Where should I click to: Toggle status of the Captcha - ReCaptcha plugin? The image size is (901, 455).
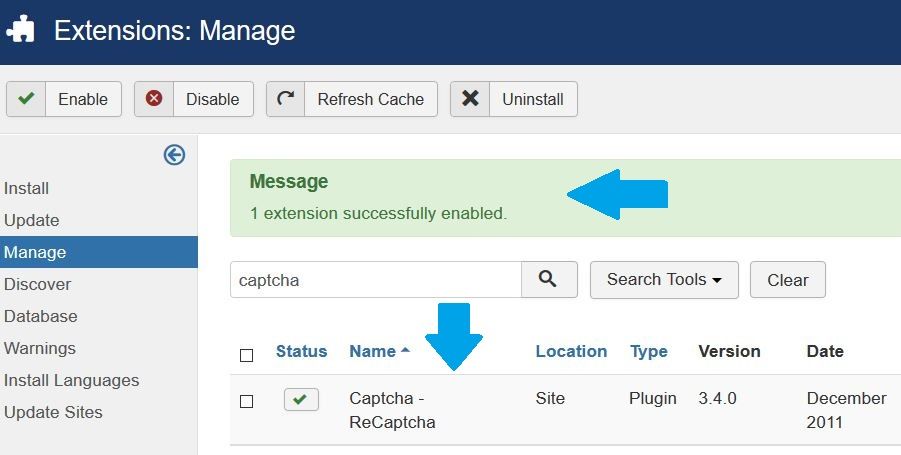point(301,399)
